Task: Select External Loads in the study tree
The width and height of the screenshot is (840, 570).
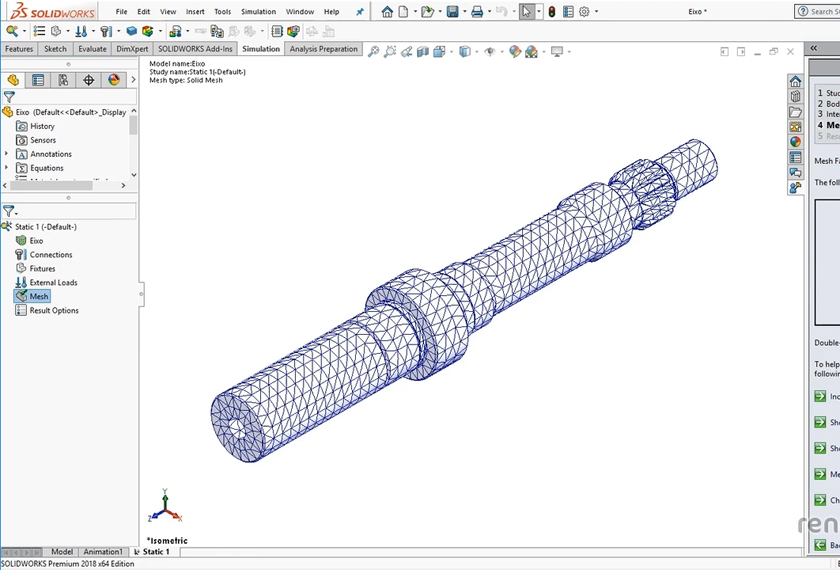Action: (x=53, y=283)
